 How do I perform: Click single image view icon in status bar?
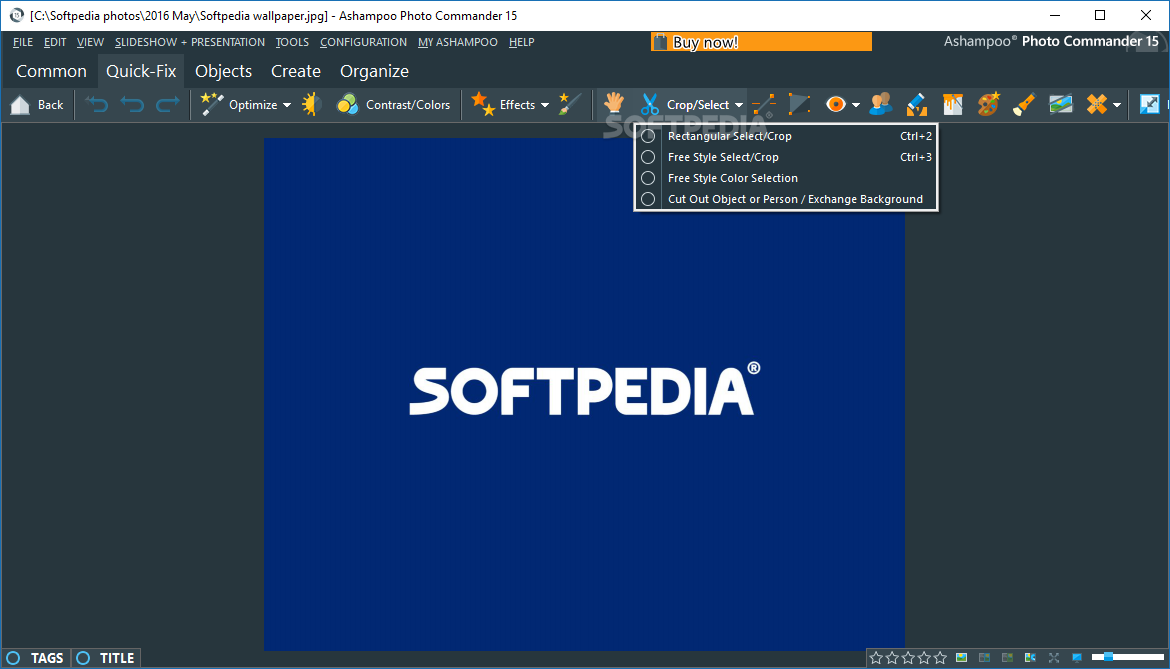962,658
